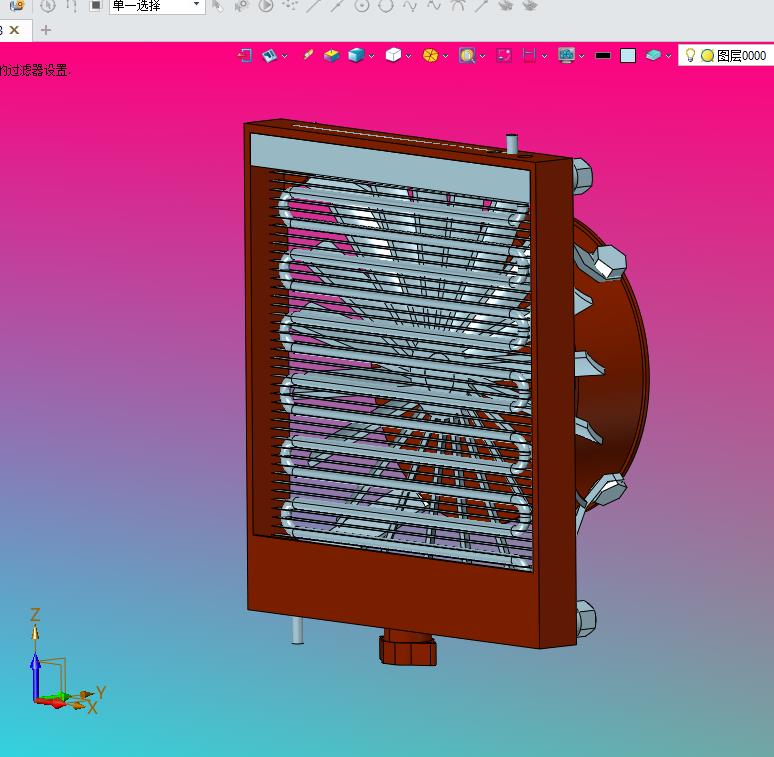Click the teal face shape icon
The image size is (774, 757).
coord(653,55)
